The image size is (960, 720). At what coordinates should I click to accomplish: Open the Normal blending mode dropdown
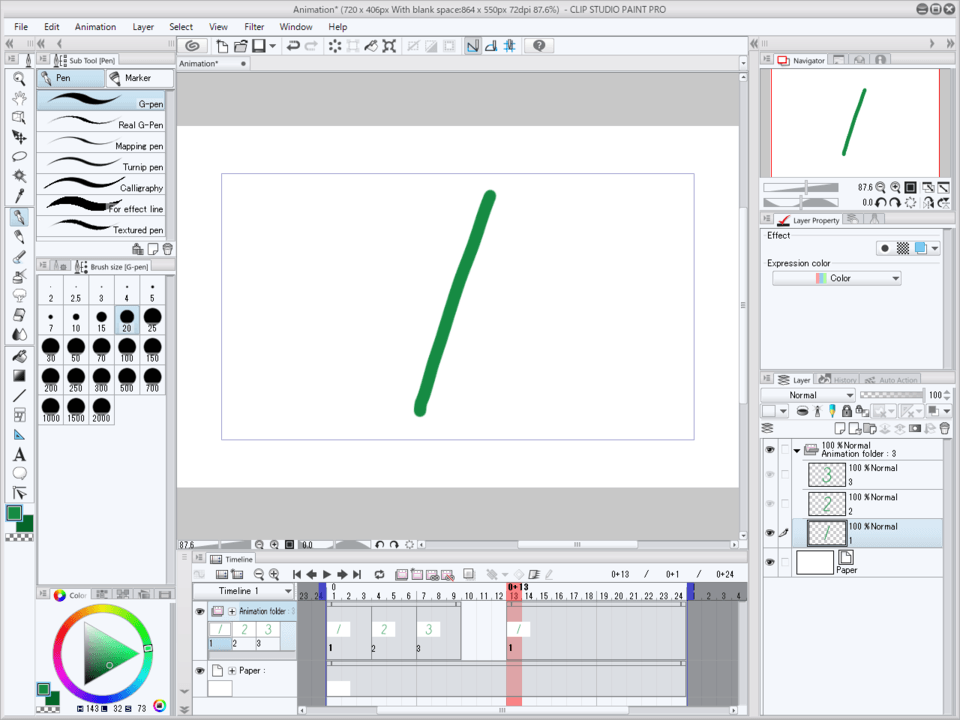click(x=807, y=395)
